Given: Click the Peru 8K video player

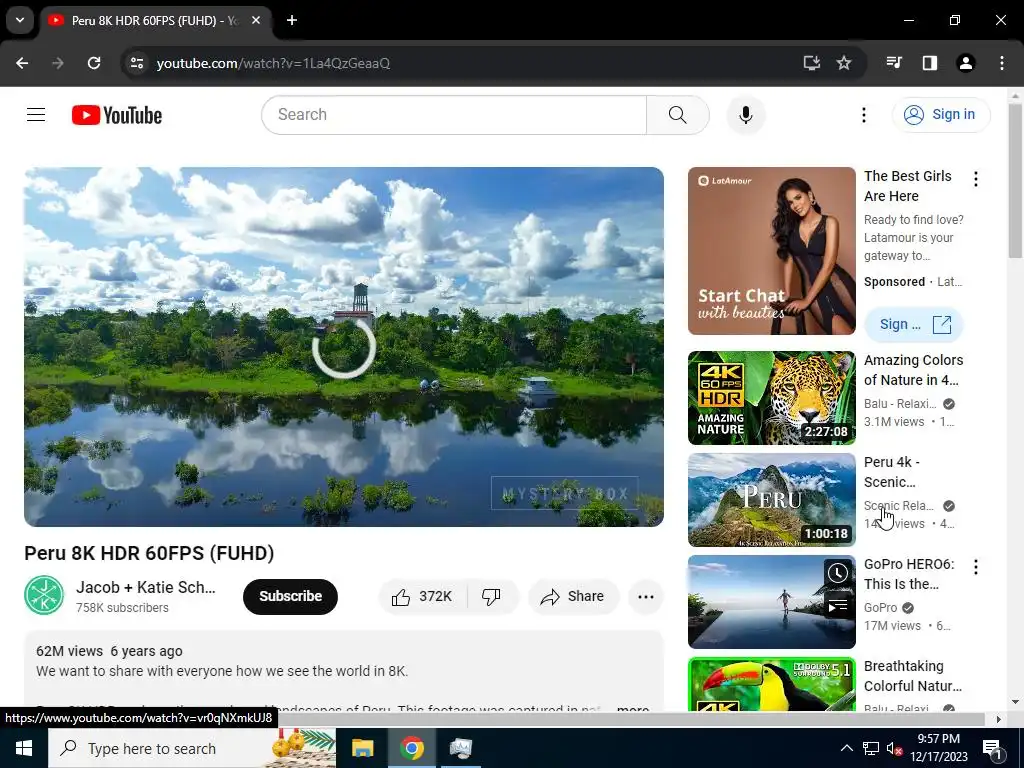Looking at the screenshot, I should point(344,346).
